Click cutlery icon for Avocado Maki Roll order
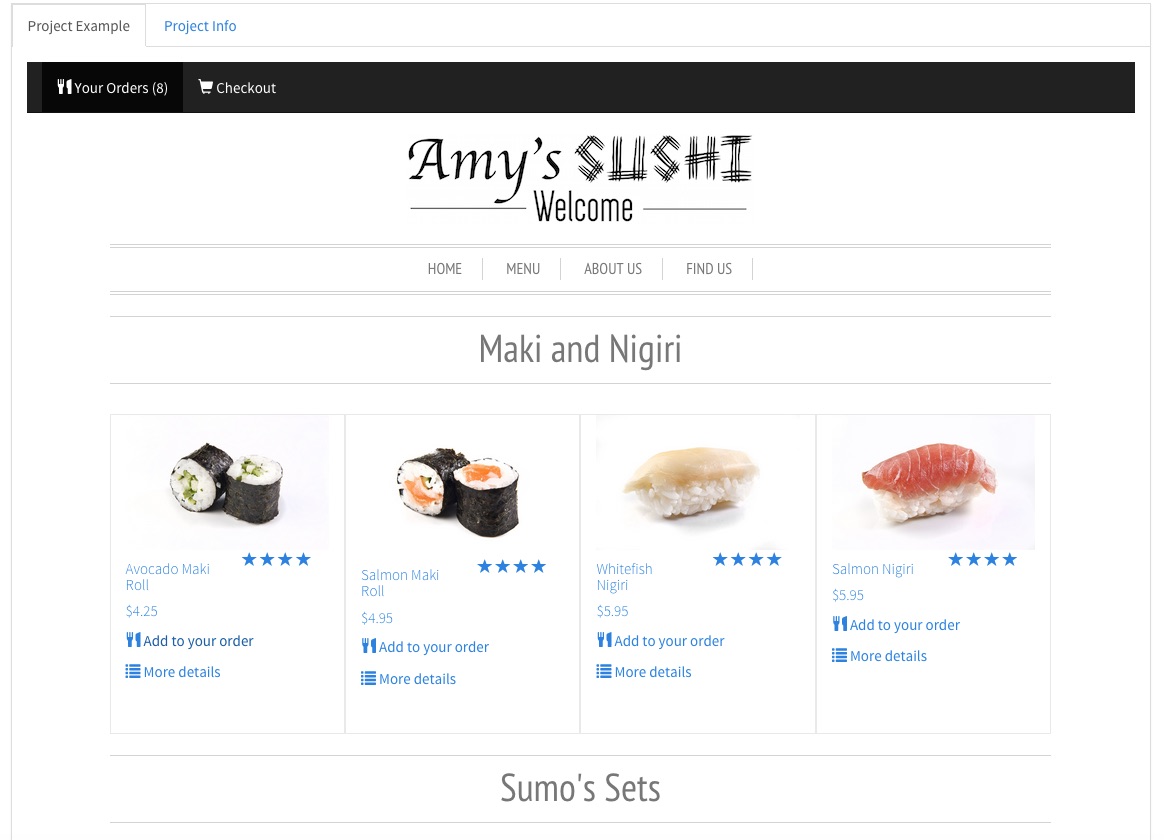Screen dimensions: 1164x840 tap(133, 640)
